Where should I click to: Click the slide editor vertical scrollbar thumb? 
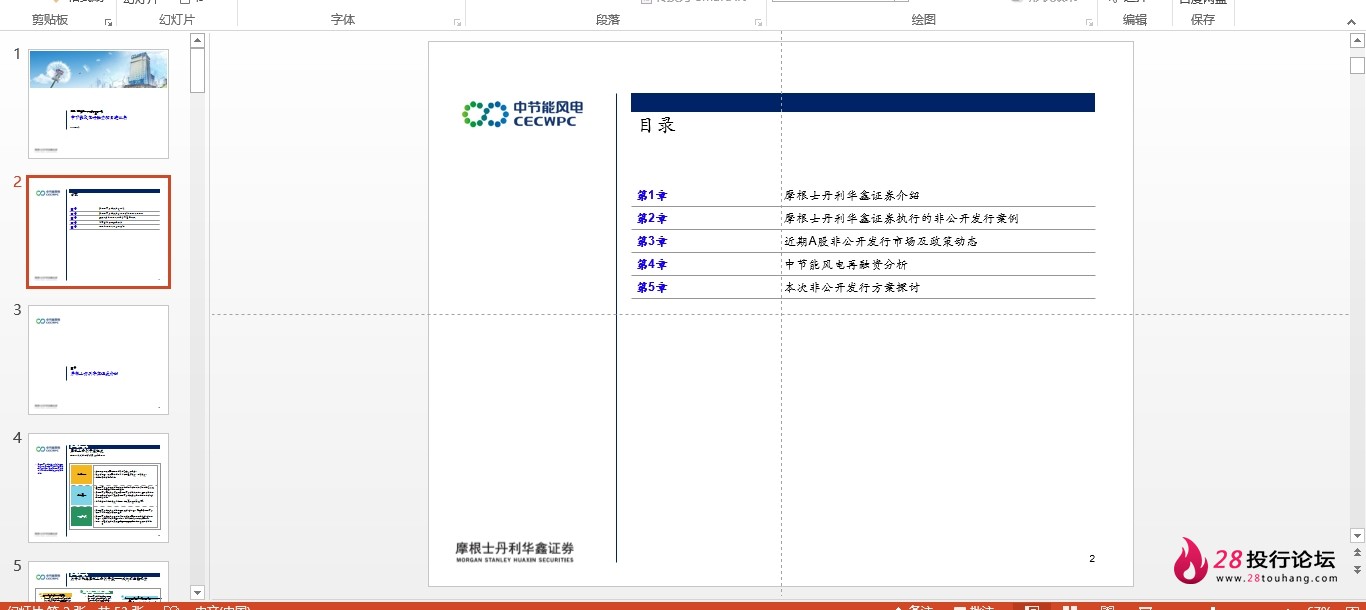coord(1357,66)
